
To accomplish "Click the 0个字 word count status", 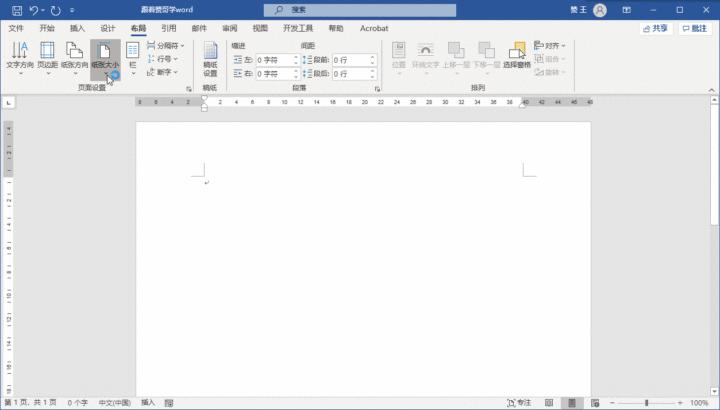I will [x=78, y=403].
